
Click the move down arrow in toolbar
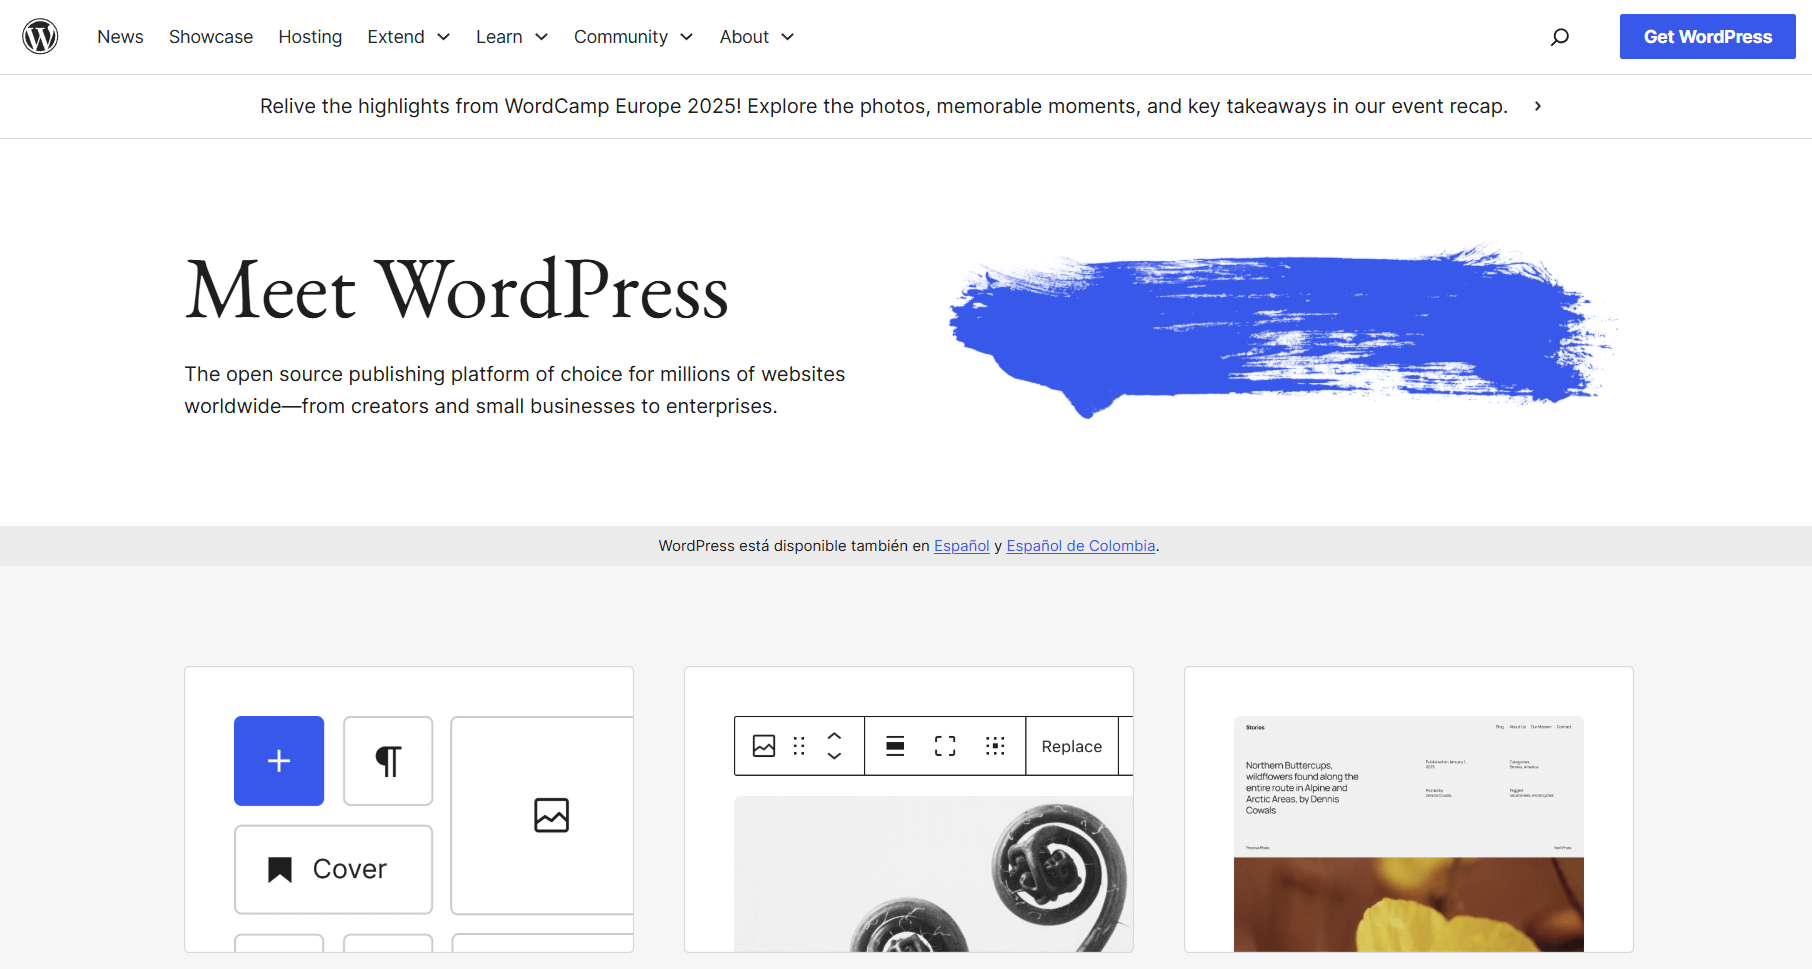pyautogui.click(x=834, y=756)
